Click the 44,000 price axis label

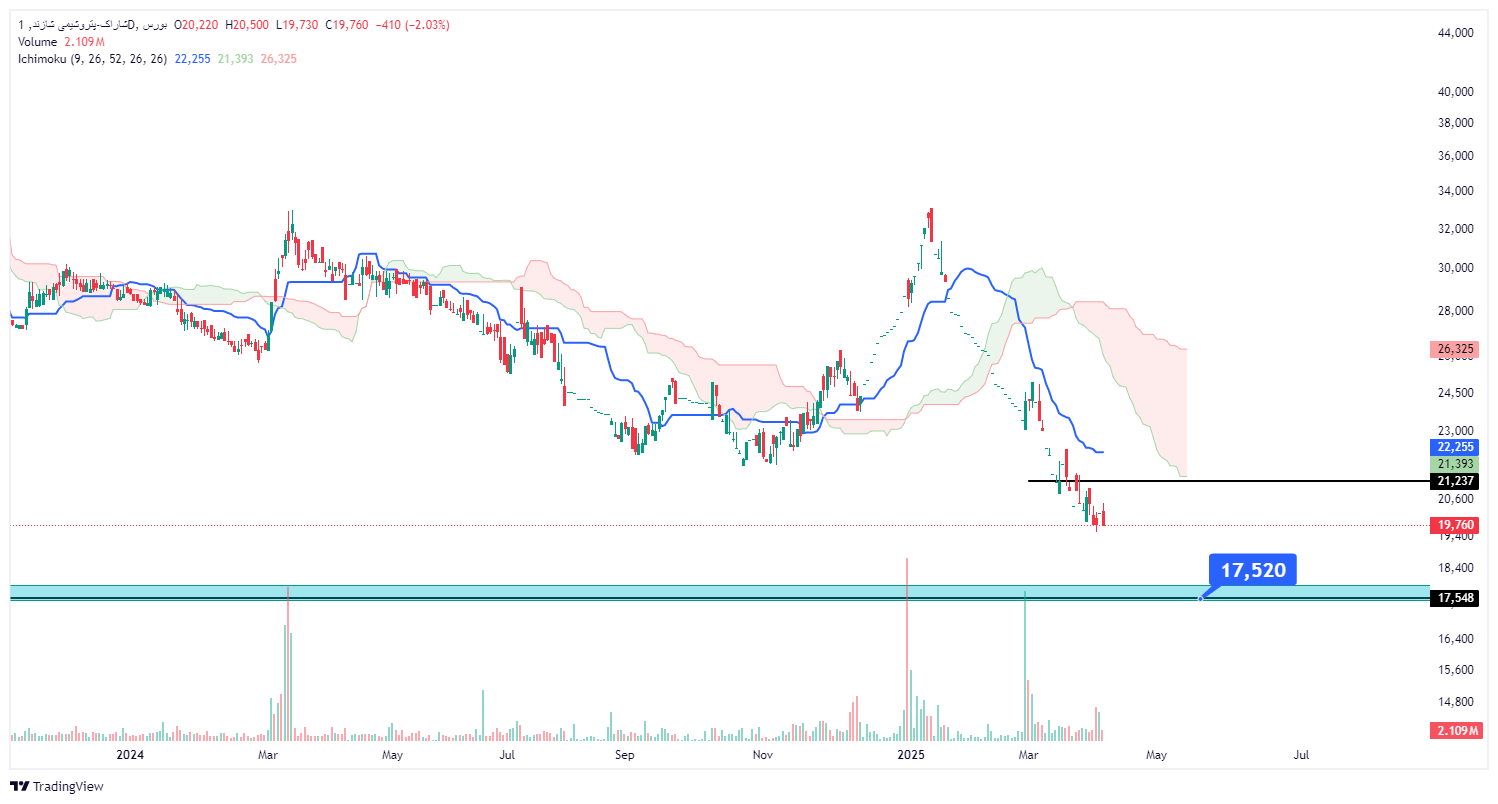click(1455, 33)
